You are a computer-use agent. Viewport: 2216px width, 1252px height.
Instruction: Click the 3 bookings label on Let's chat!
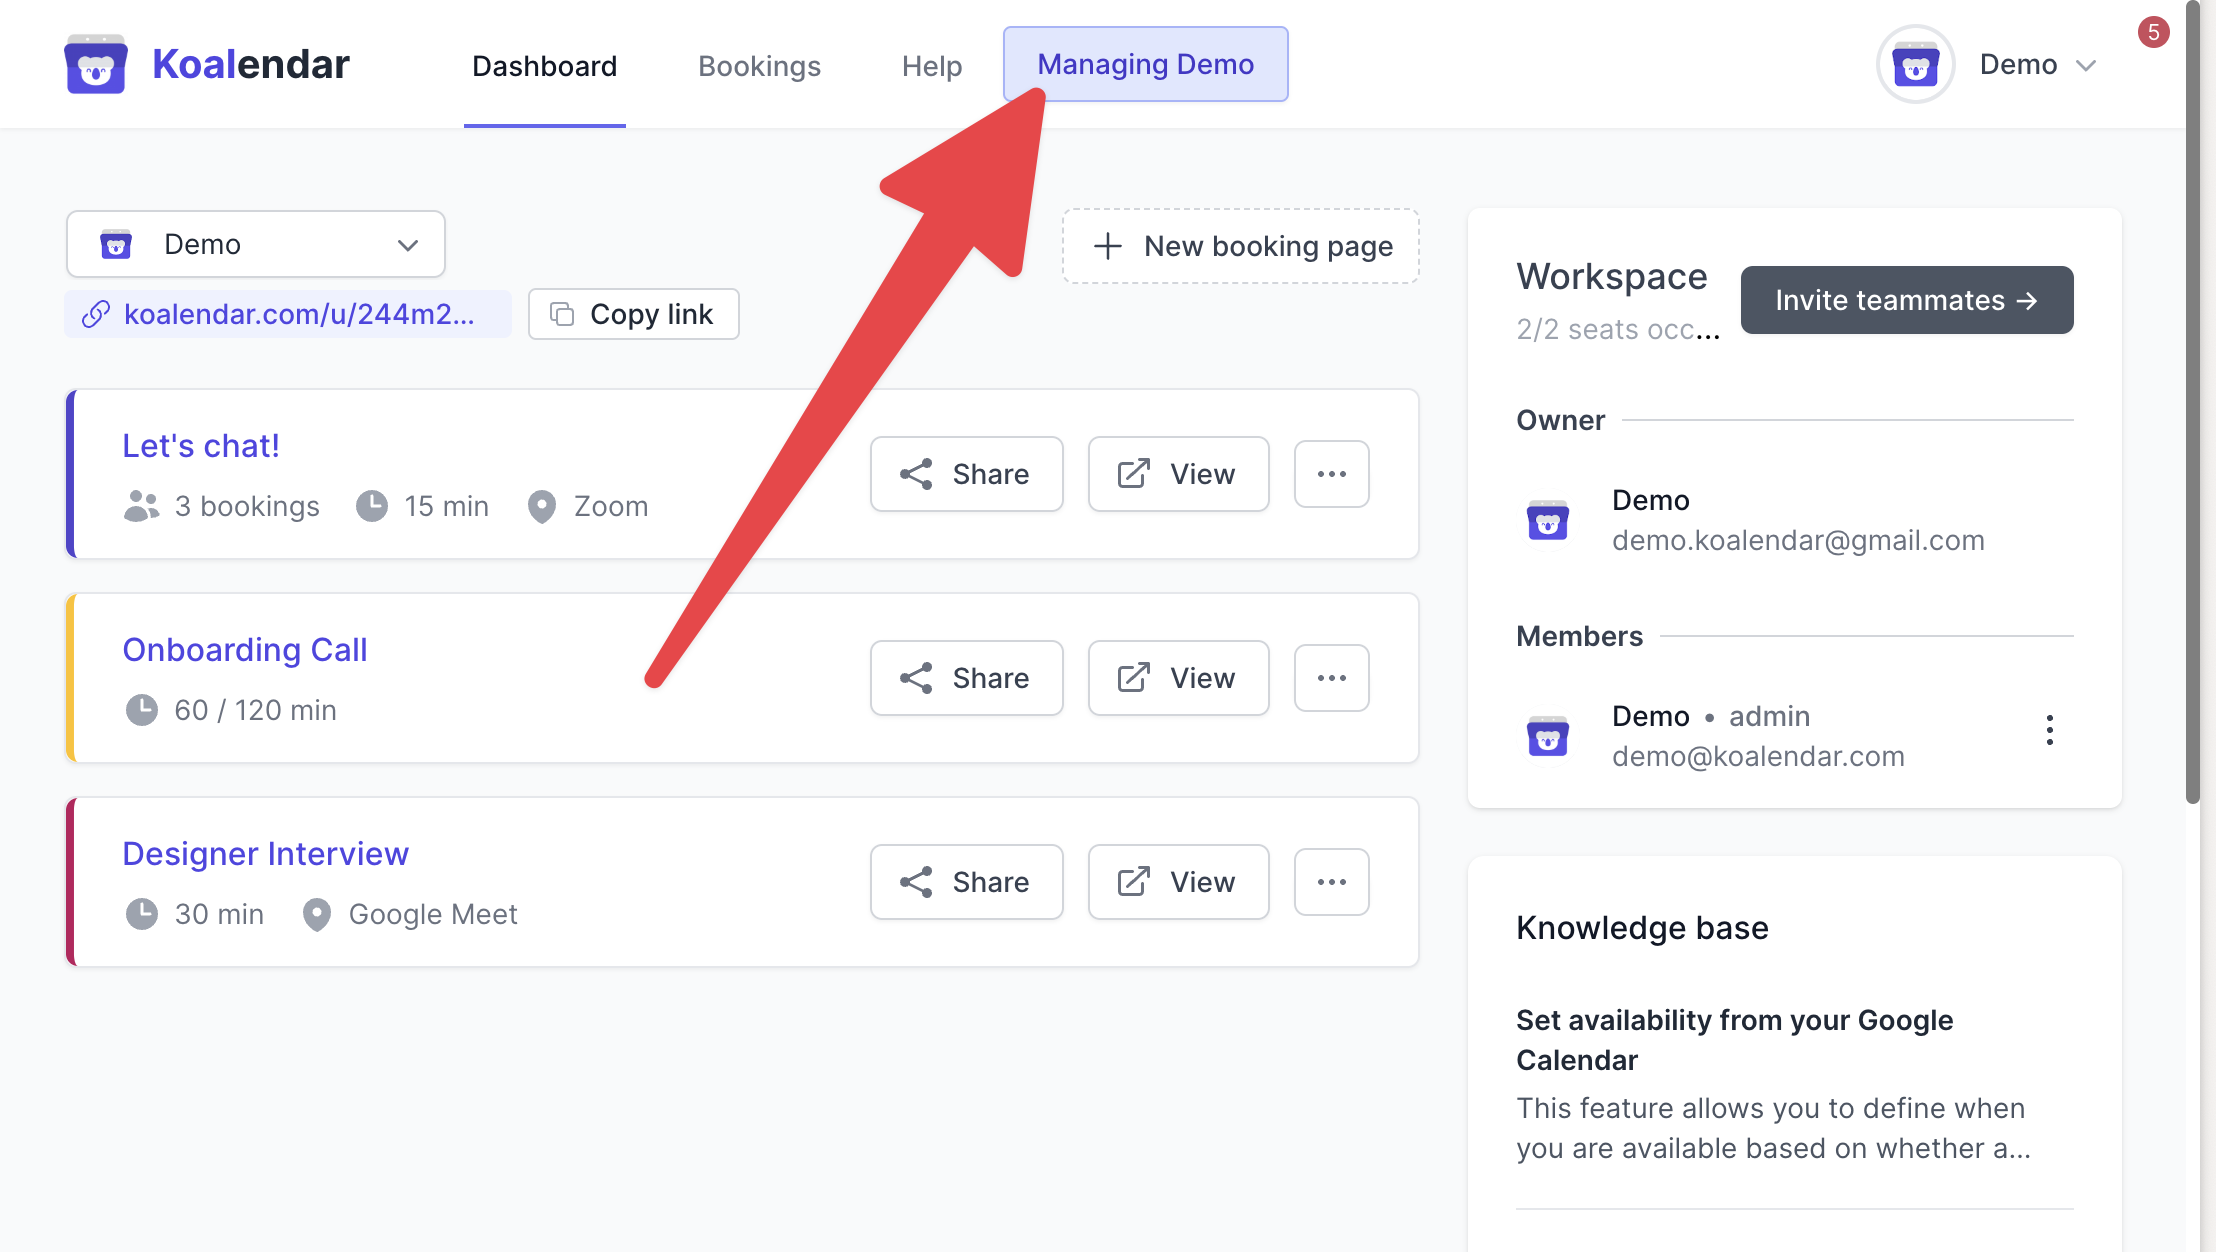(247, 506)
